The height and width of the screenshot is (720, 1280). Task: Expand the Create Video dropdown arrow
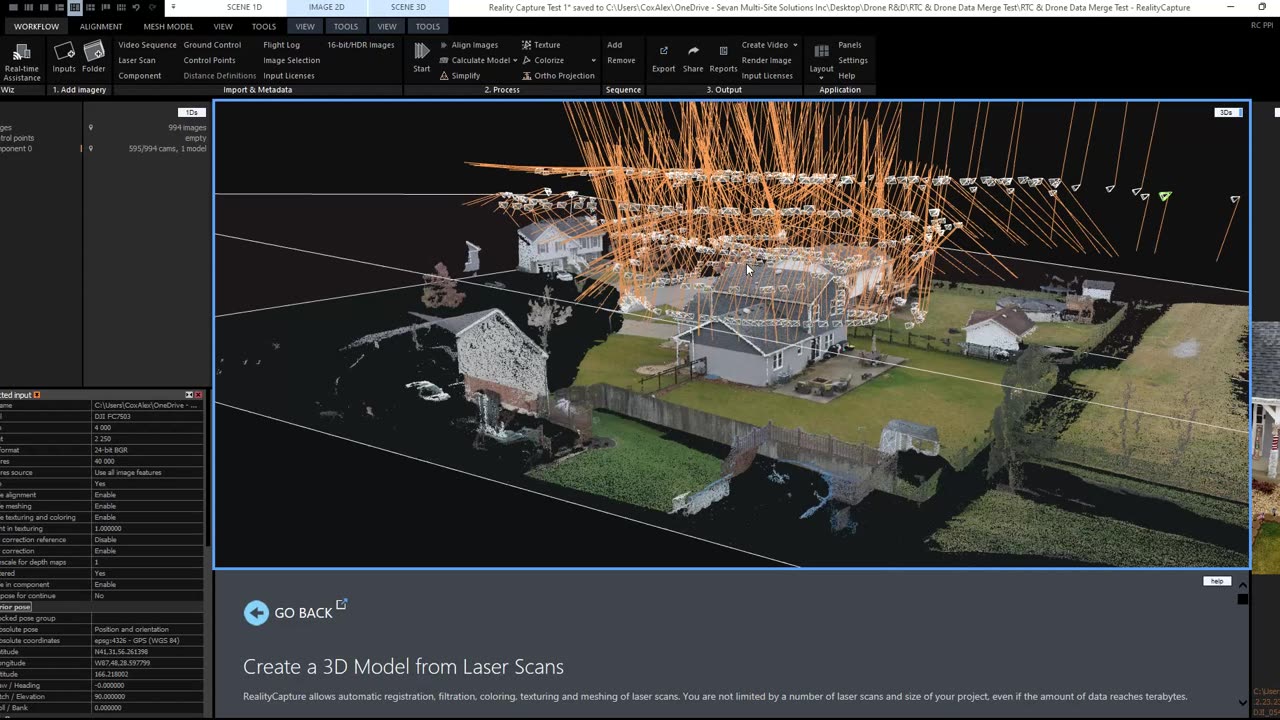click(795, 45)
